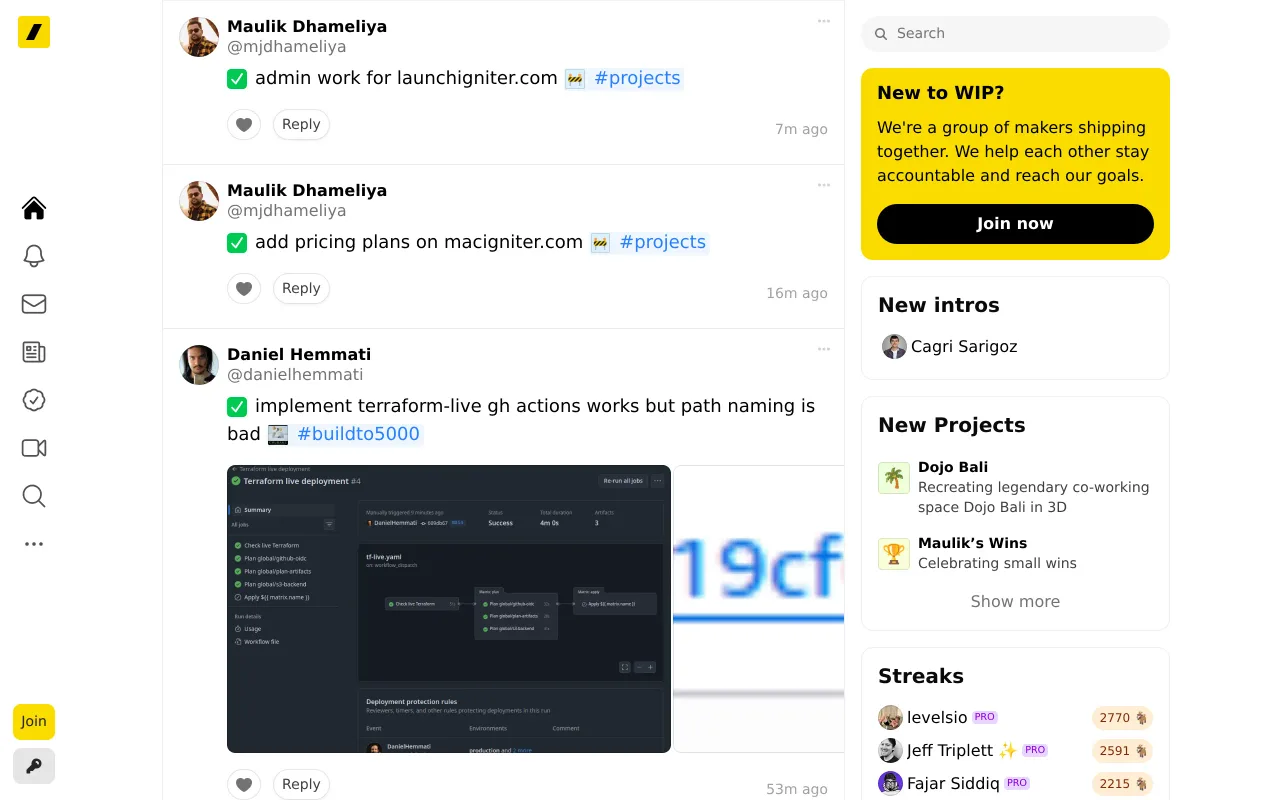Viewport: 1280px width, 800px height.
Task: Focus the Search input field
Action: (x=1015, y=34)
